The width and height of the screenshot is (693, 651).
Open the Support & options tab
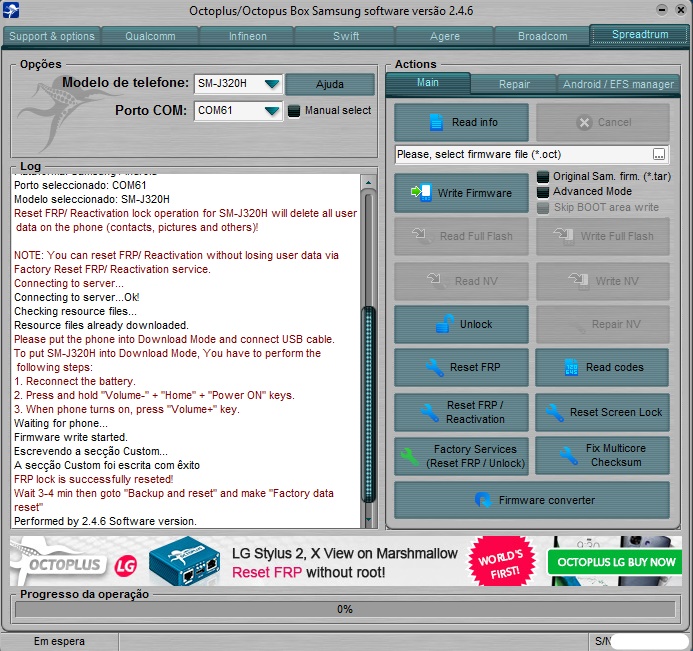pos(52,36)
